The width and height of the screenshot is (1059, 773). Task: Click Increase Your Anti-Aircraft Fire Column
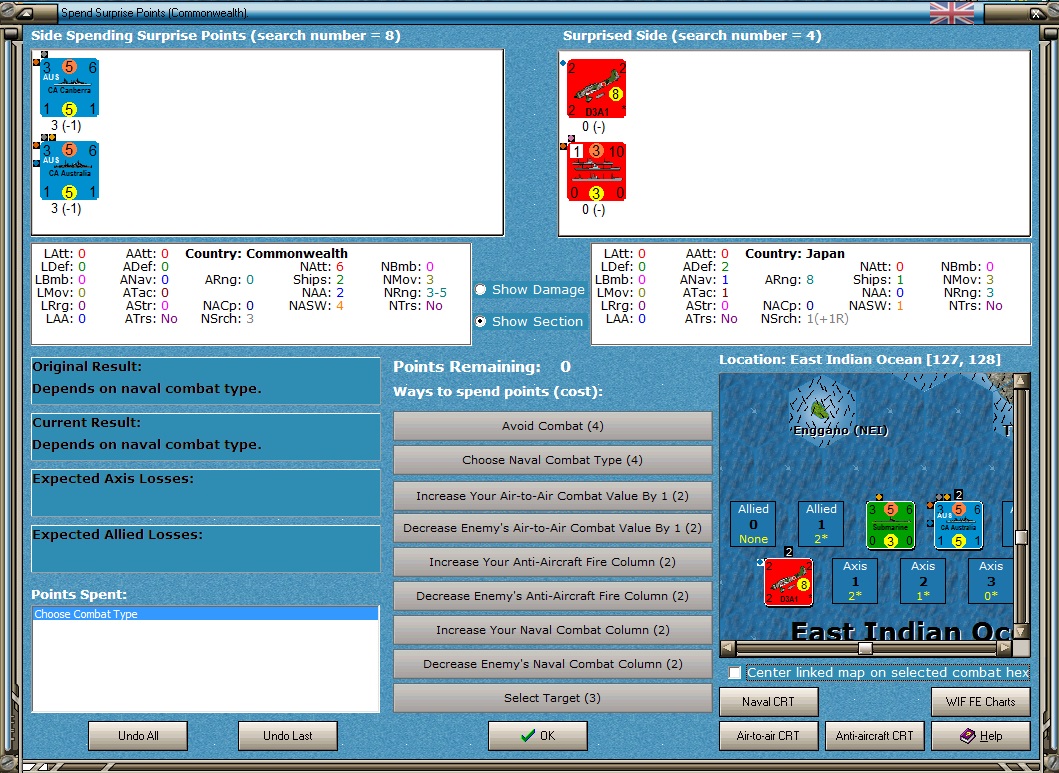tap(552, 562)
